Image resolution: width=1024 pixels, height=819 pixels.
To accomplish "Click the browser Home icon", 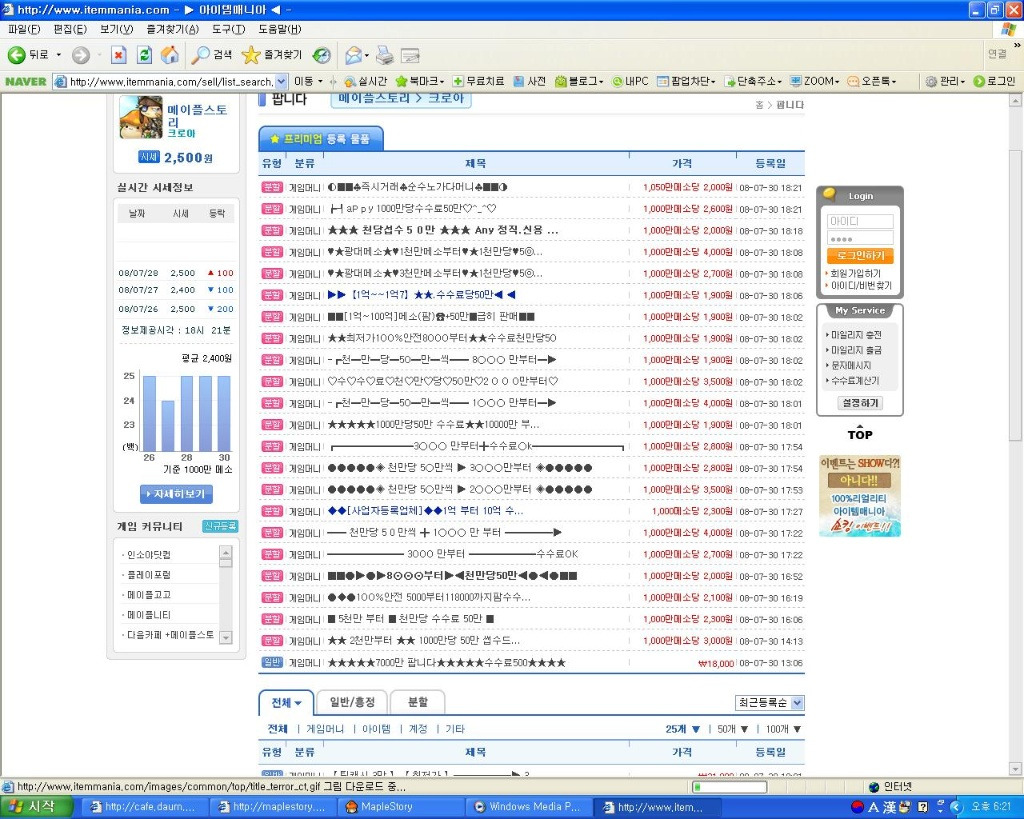I will 170,55.
